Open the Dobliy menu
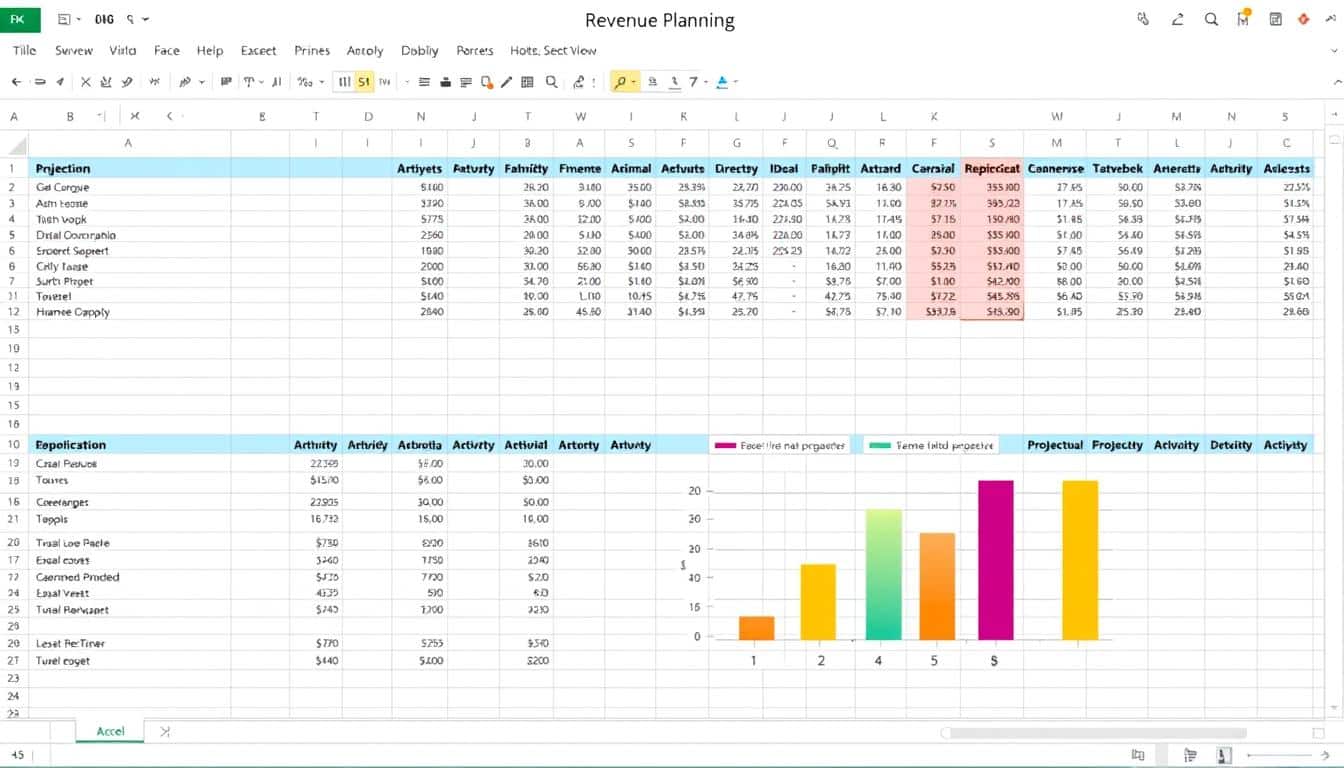The height and width of the screenshot is (768, 1344). coord(420,50)
